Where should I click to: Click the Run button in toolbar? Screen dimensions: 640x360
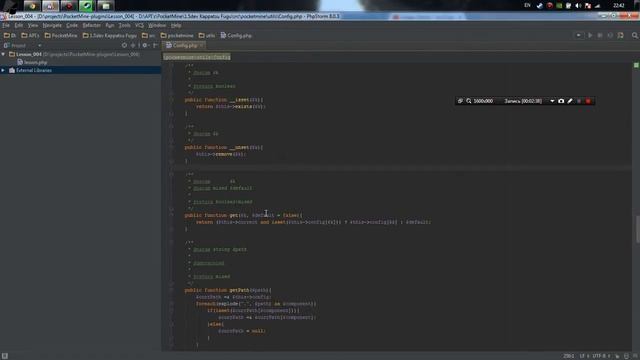click(590, 36)
